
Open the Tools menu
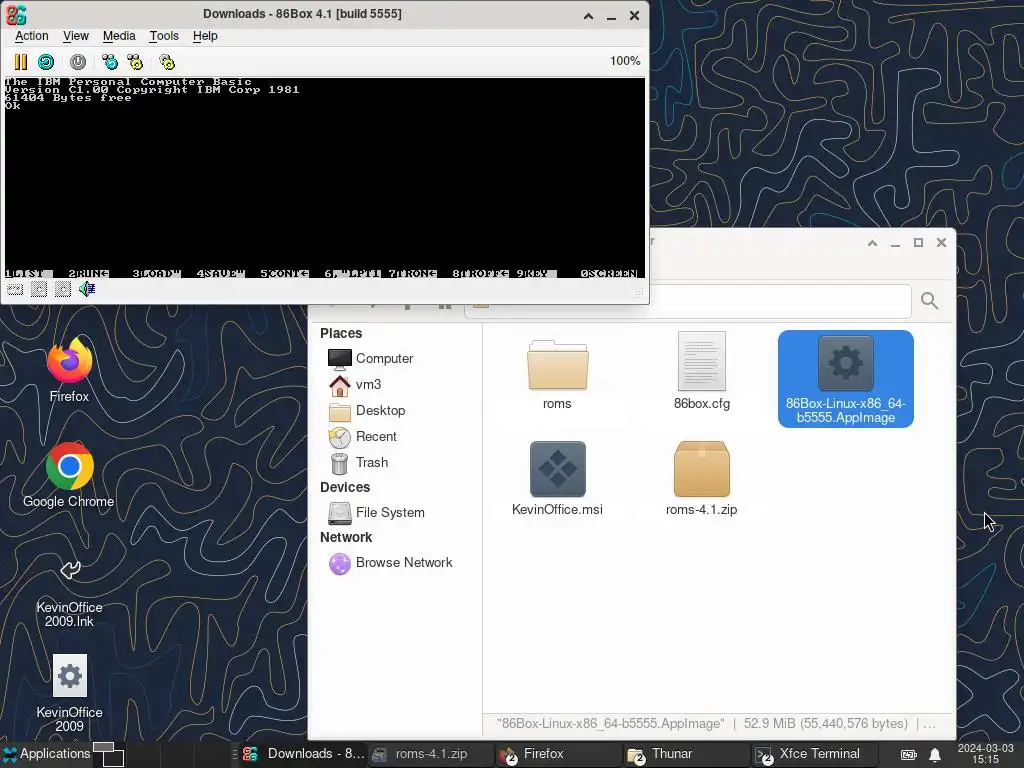(x=163, y=36)
